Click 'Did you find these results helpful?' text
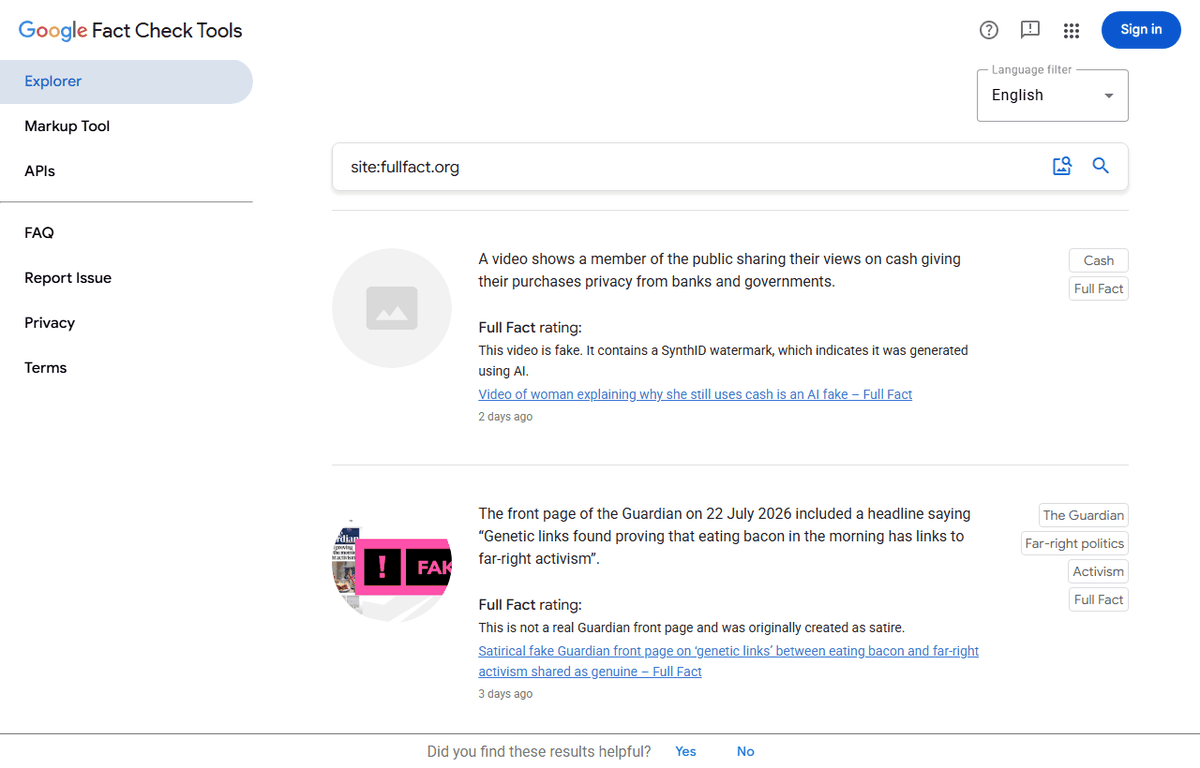The image size is (1200, 768). tap(539, 751)
